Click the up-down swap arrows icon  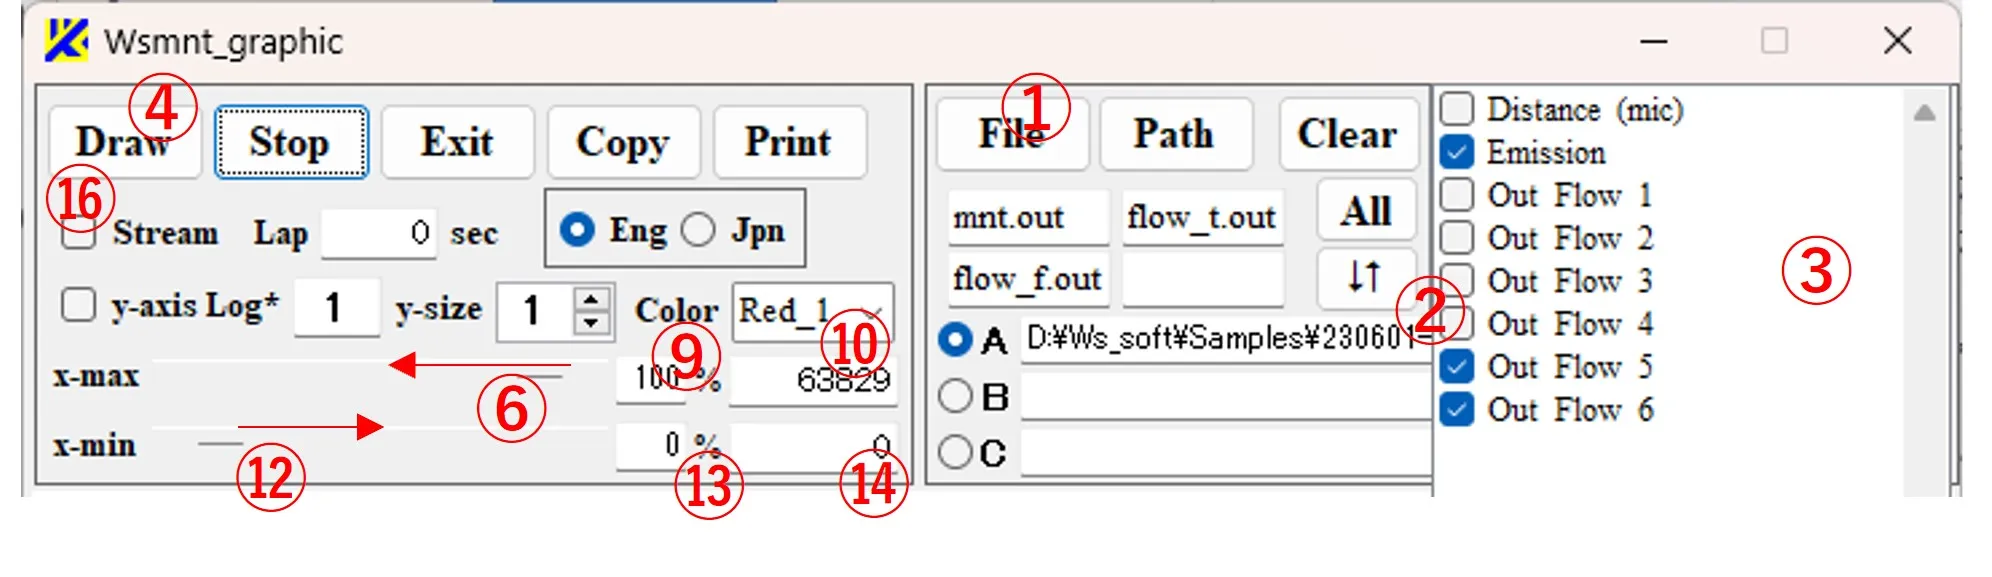[x=1366, y=277]
